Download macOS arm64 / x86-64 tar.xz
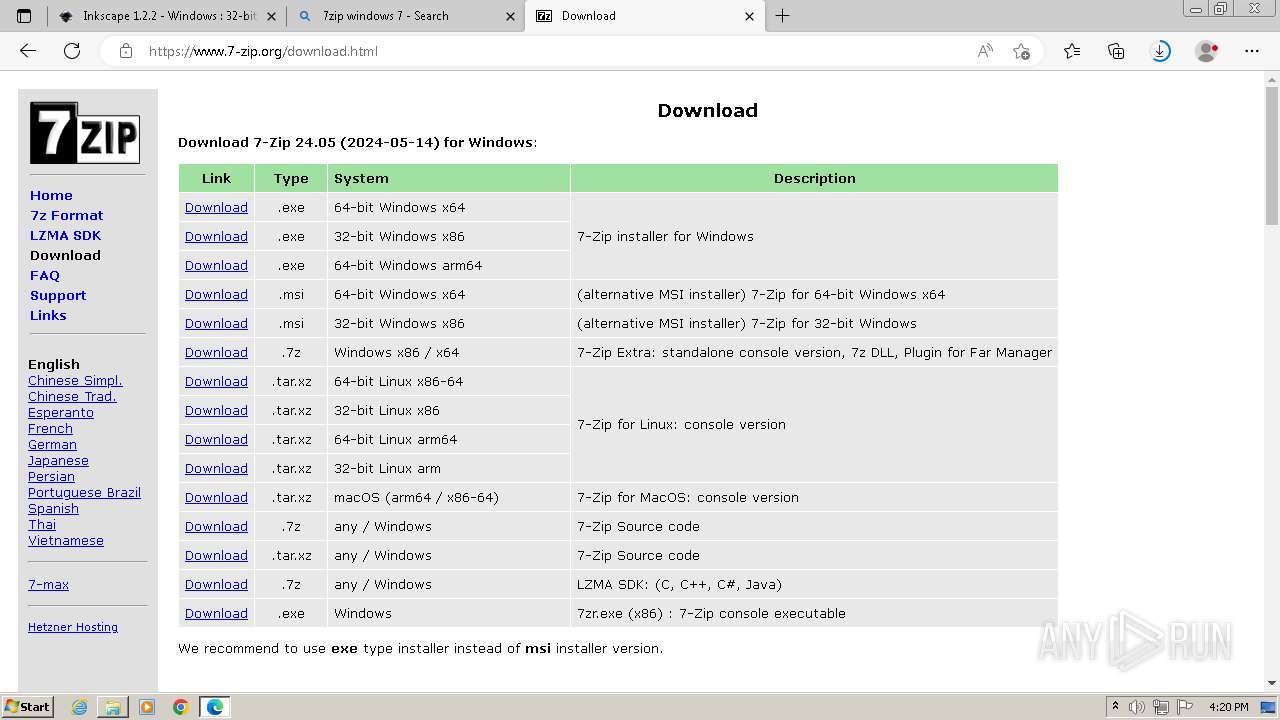The image size is (1280, 720). click(216, 497)
